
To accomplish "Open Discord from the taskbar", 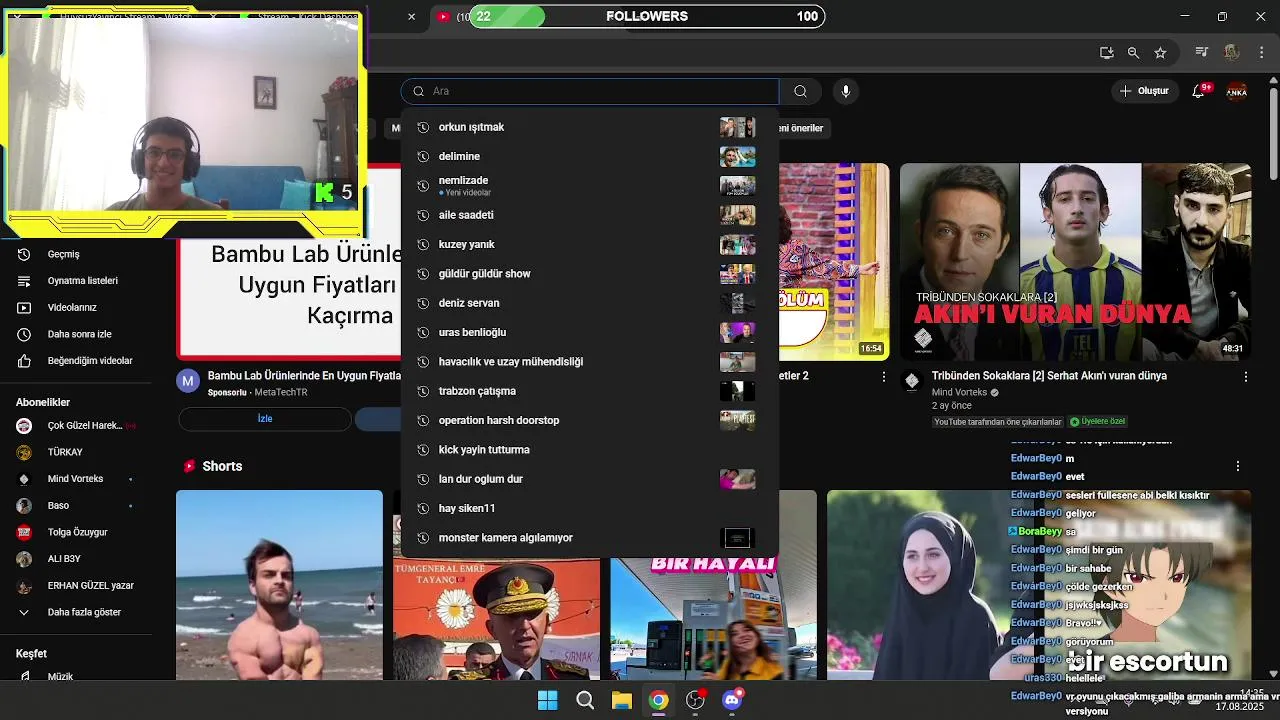I will coord(732,700).
